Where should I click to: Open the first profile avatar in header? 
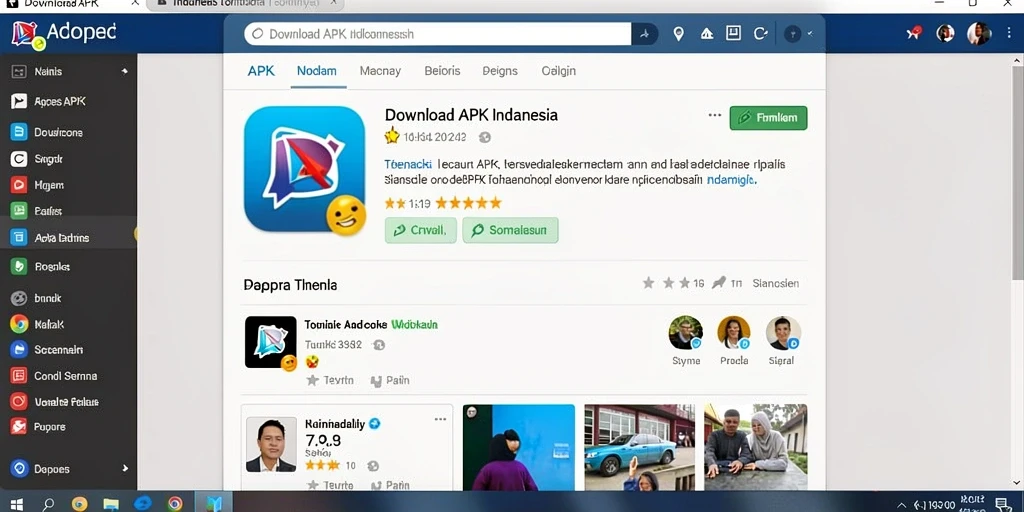[x=946, y=33]
